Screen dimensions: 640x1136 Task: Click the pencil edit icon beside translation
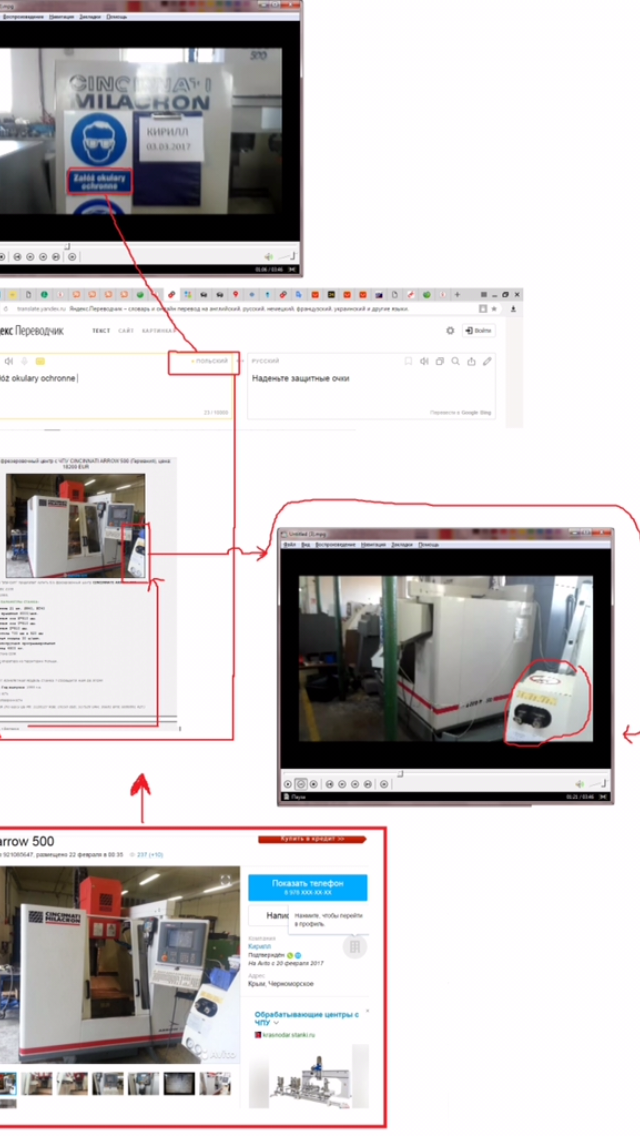[487, 361]
